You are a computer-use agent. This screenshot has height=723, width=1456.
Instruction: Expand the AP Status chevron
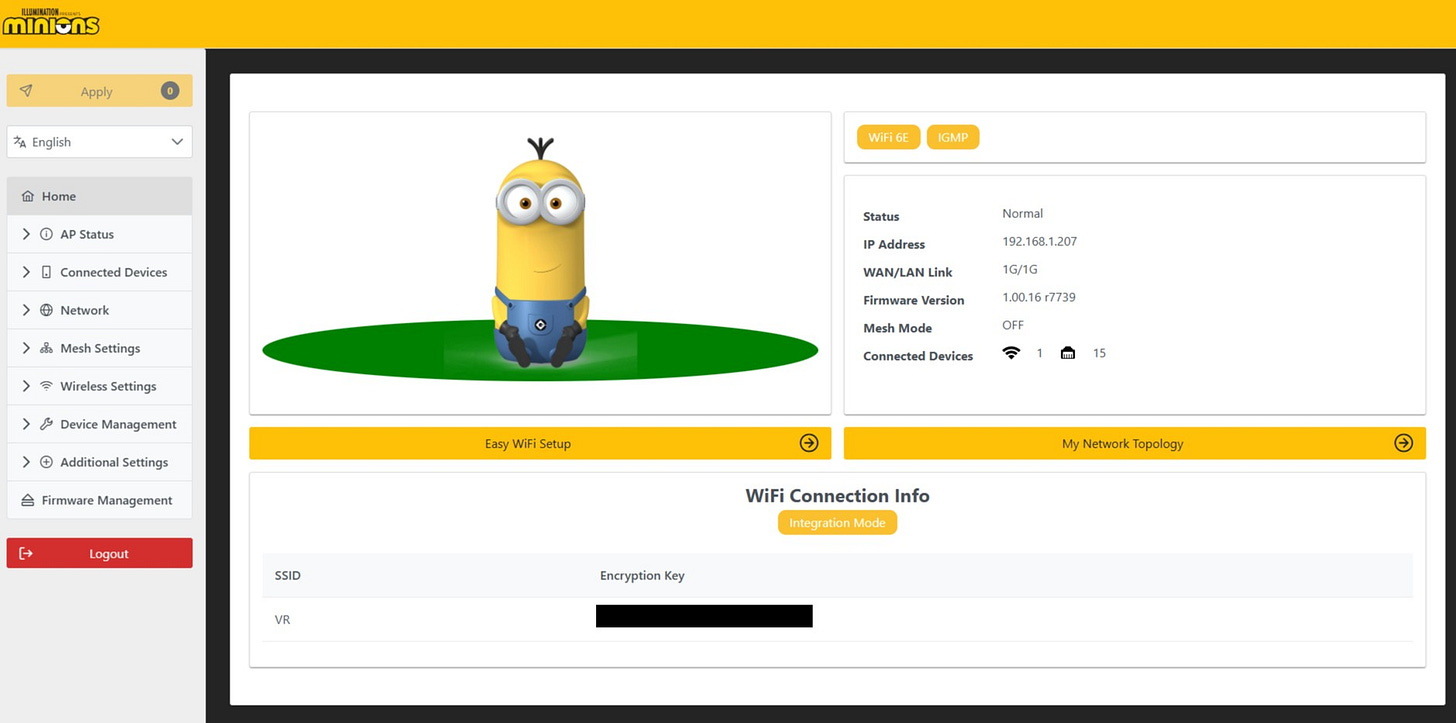[x=26, y=234]
